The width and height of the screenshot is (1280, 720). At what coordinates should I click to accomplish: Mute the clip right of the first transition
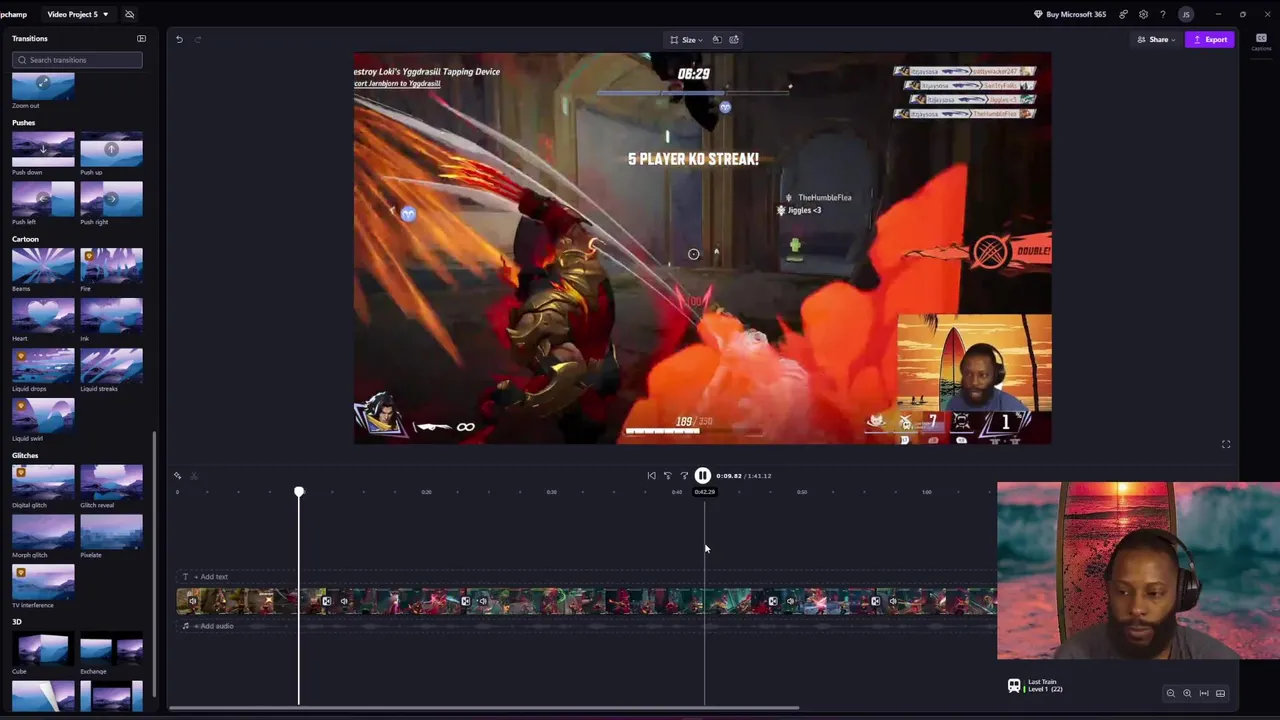pyautogui.click(x=344, y=601)
